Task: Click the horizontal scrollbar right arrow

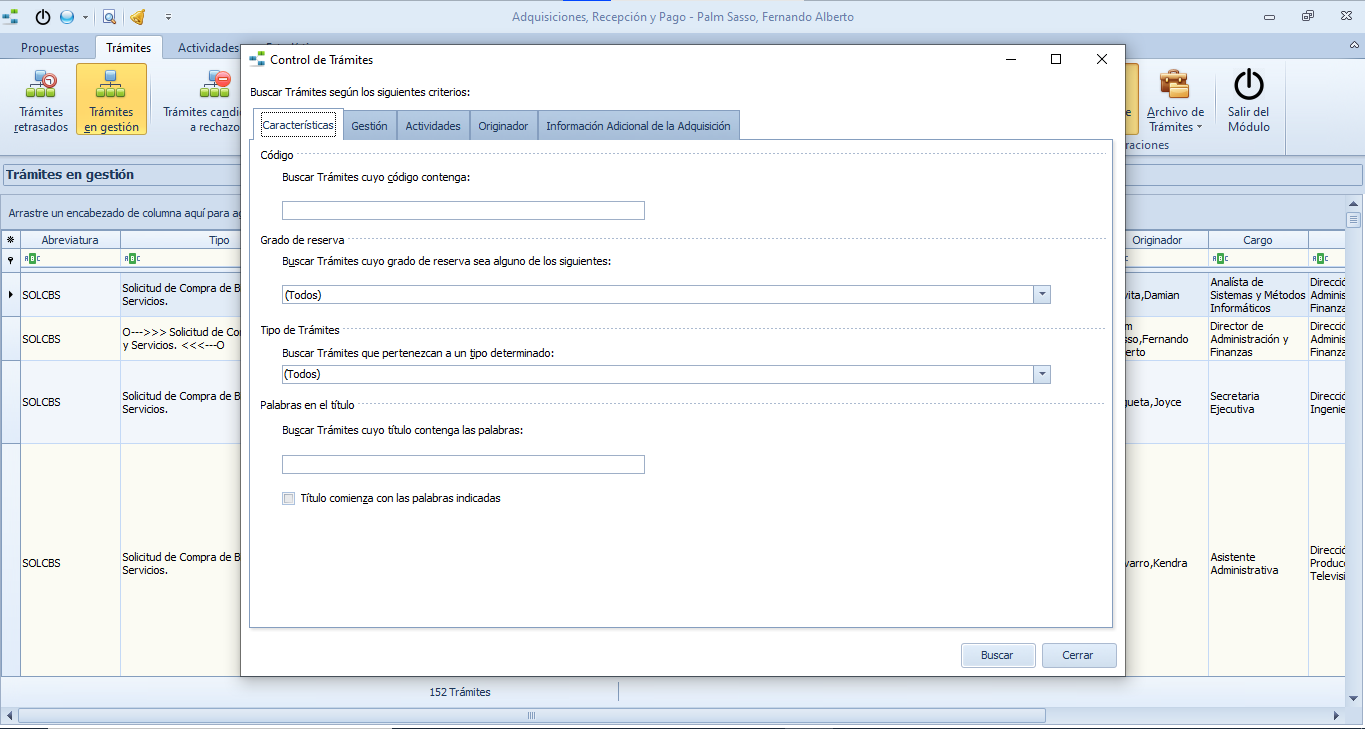Action: tap(1338, 715)
